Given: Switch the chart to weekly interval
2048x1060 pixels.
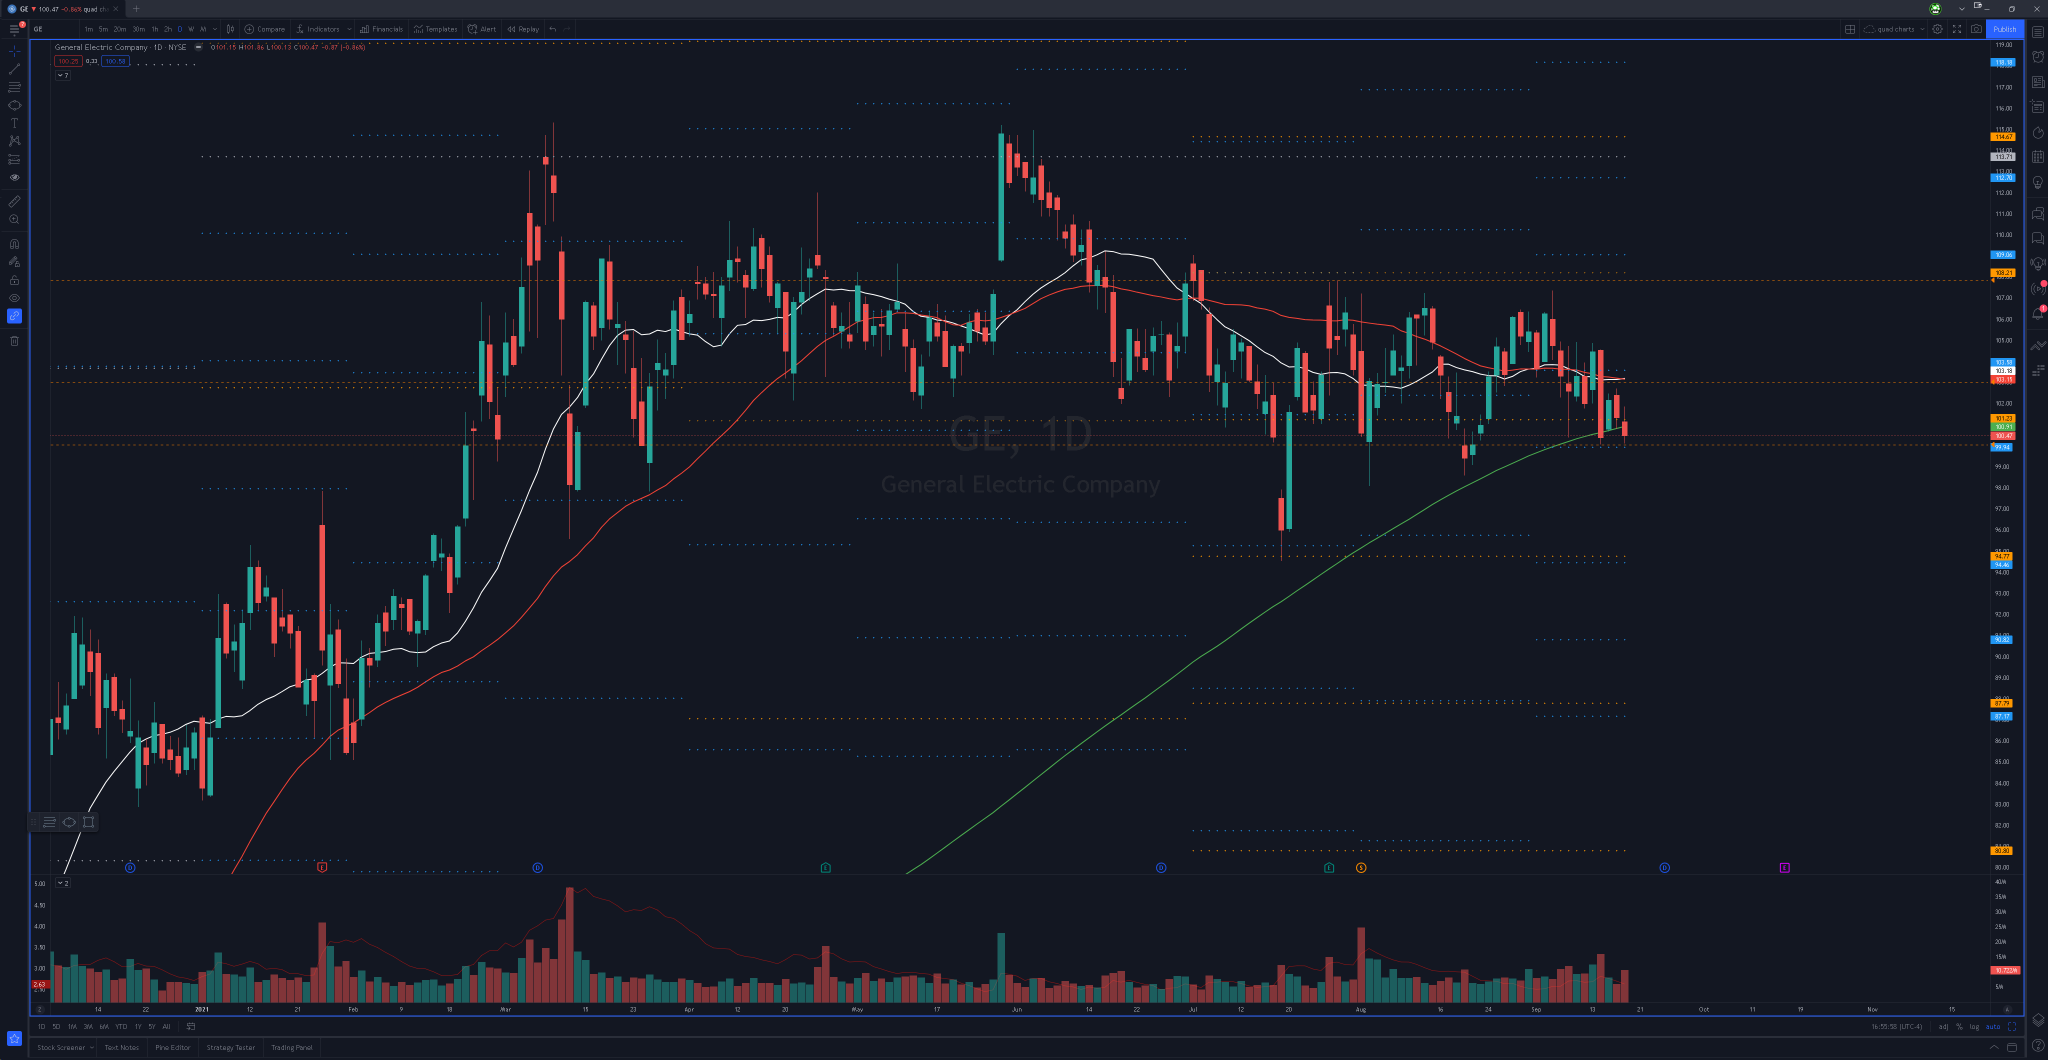Looking at the screenshot, I should (191, 29).
